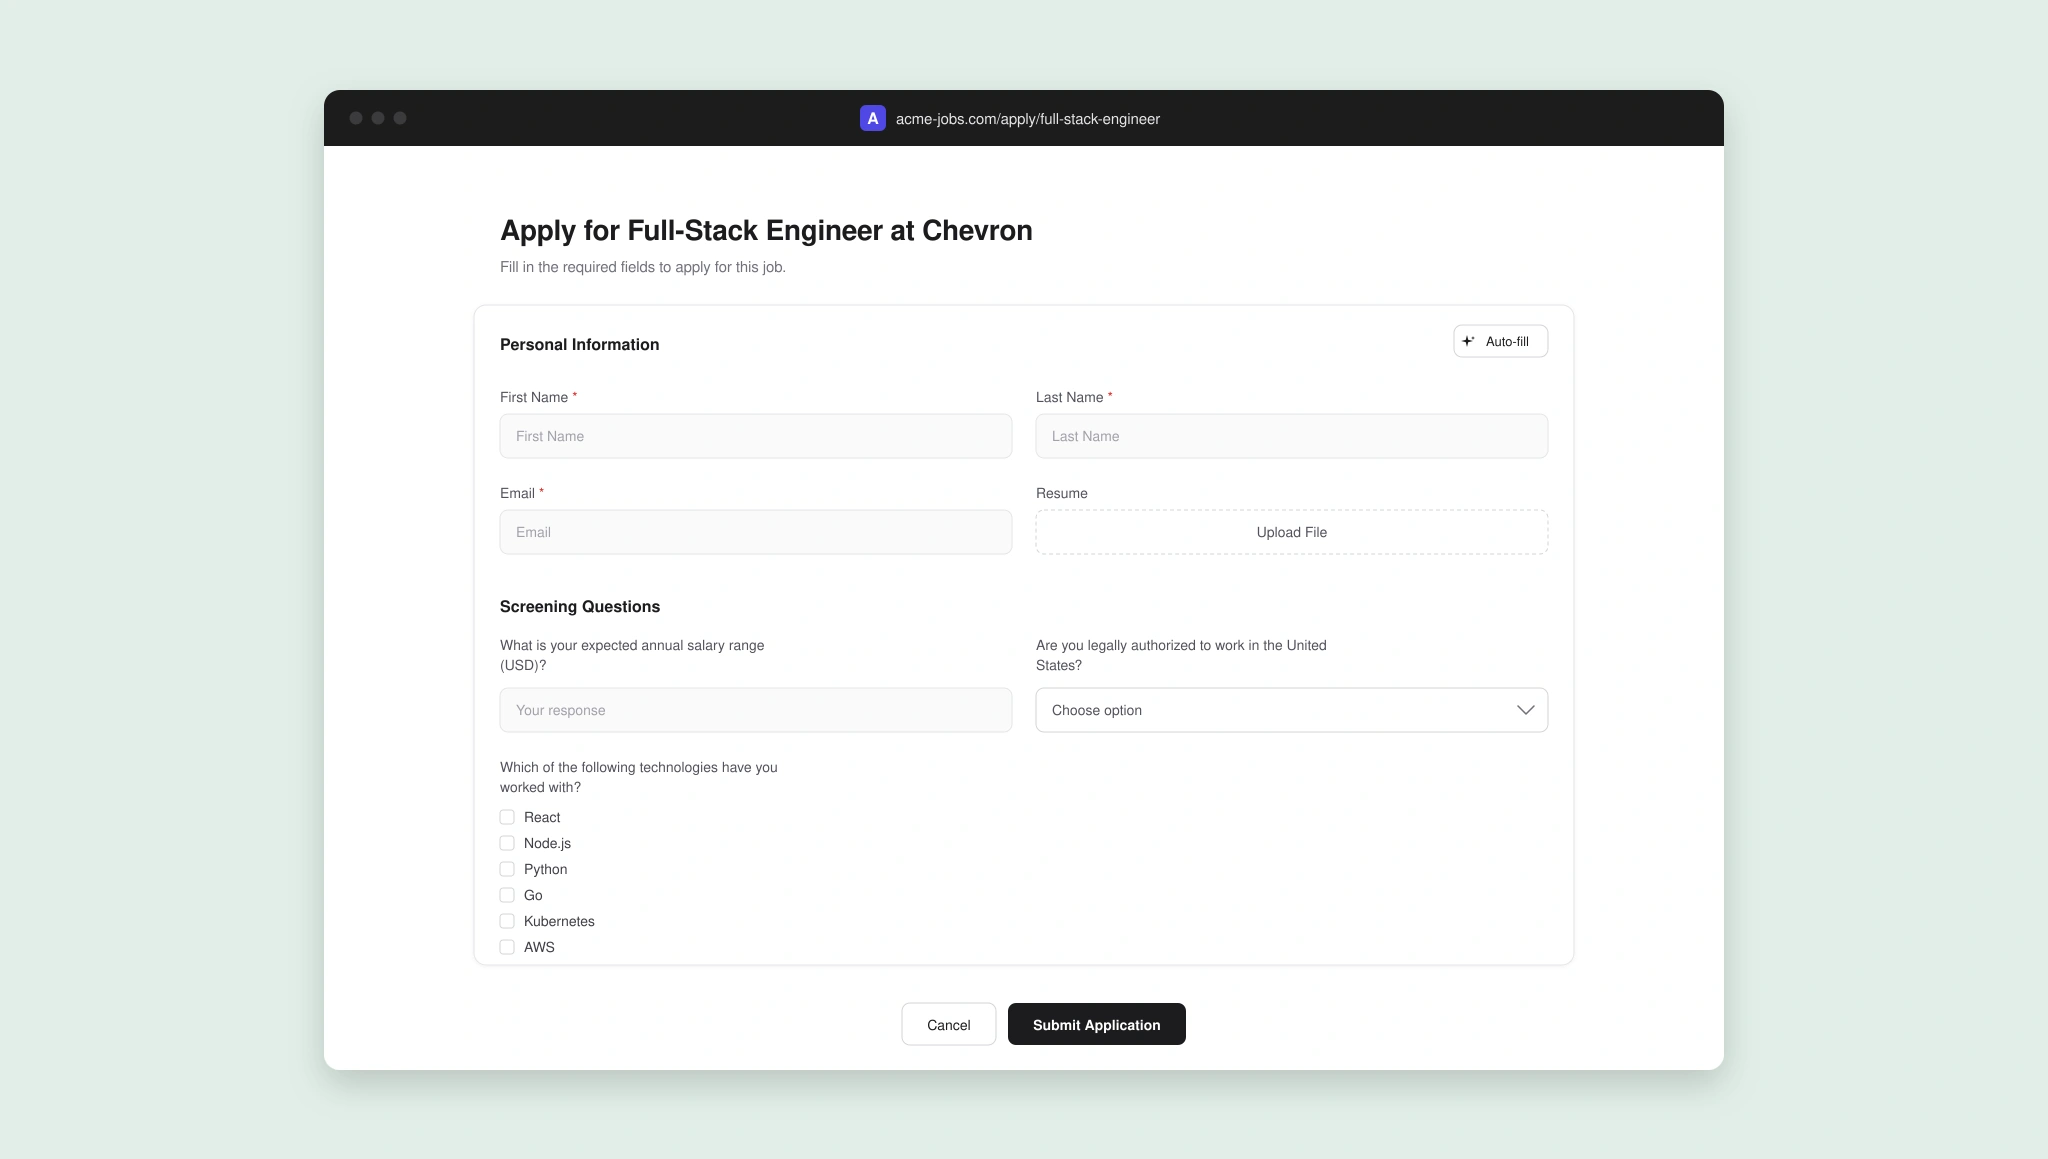Toggle the AWS checkbox
2048x1159 pixels.
pos(507,947)
